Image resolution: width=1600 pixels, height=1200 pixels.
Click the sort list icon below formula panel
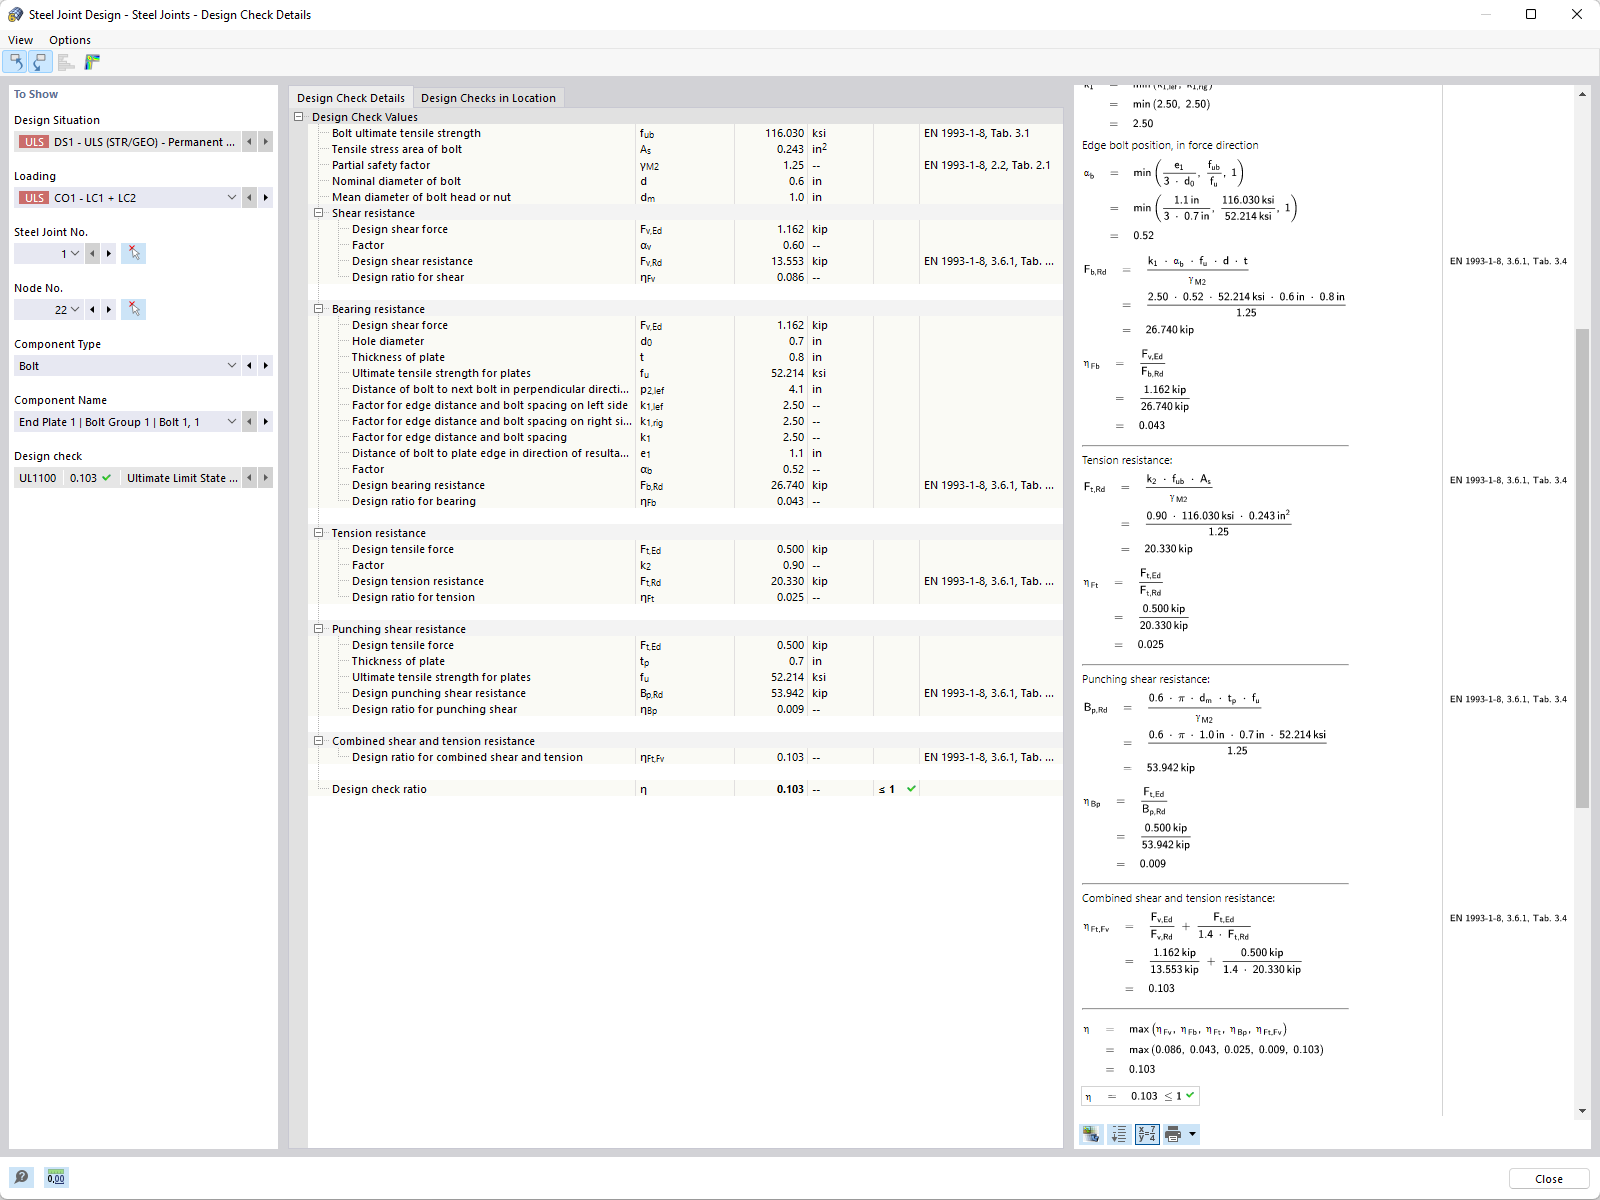click(1119, 1134)
